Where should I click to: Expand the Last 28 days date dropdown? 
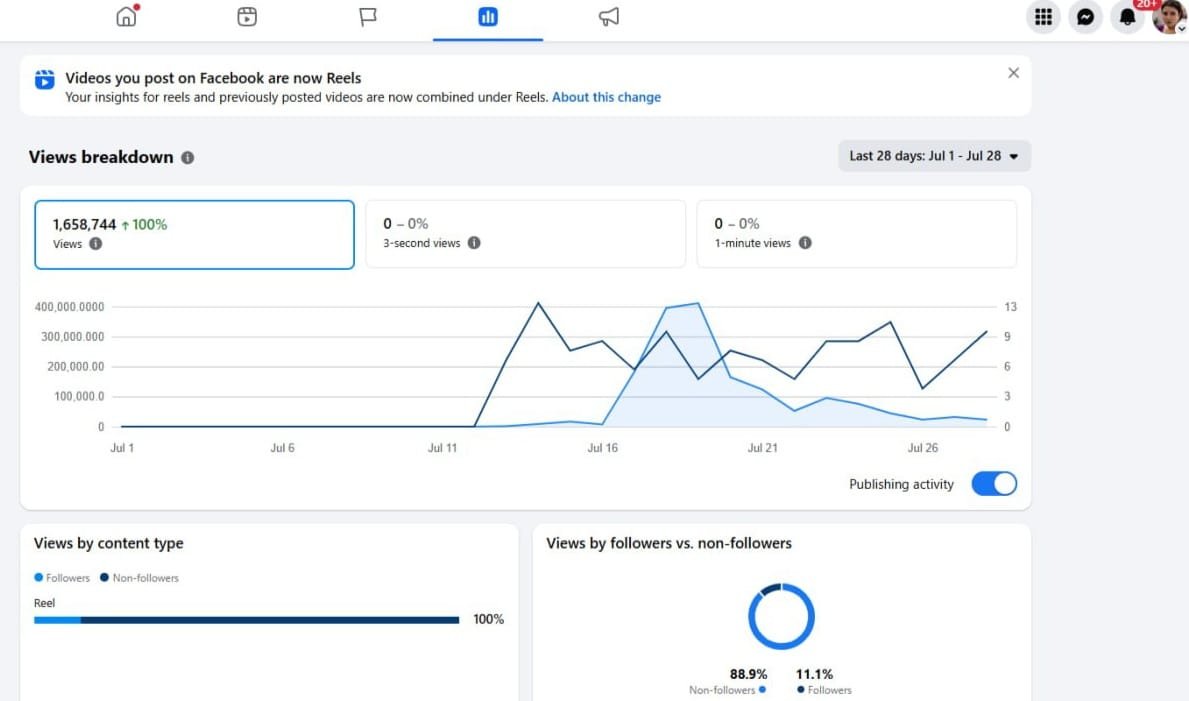click(x=934, y=156)
